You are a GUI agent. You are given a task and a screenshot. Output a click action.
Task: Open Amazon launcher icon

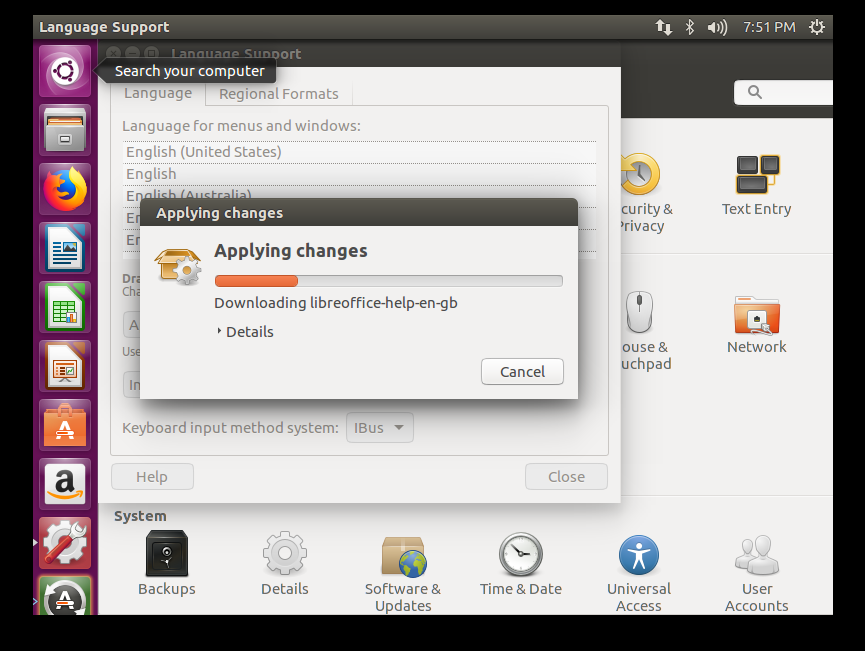[65, 484]
